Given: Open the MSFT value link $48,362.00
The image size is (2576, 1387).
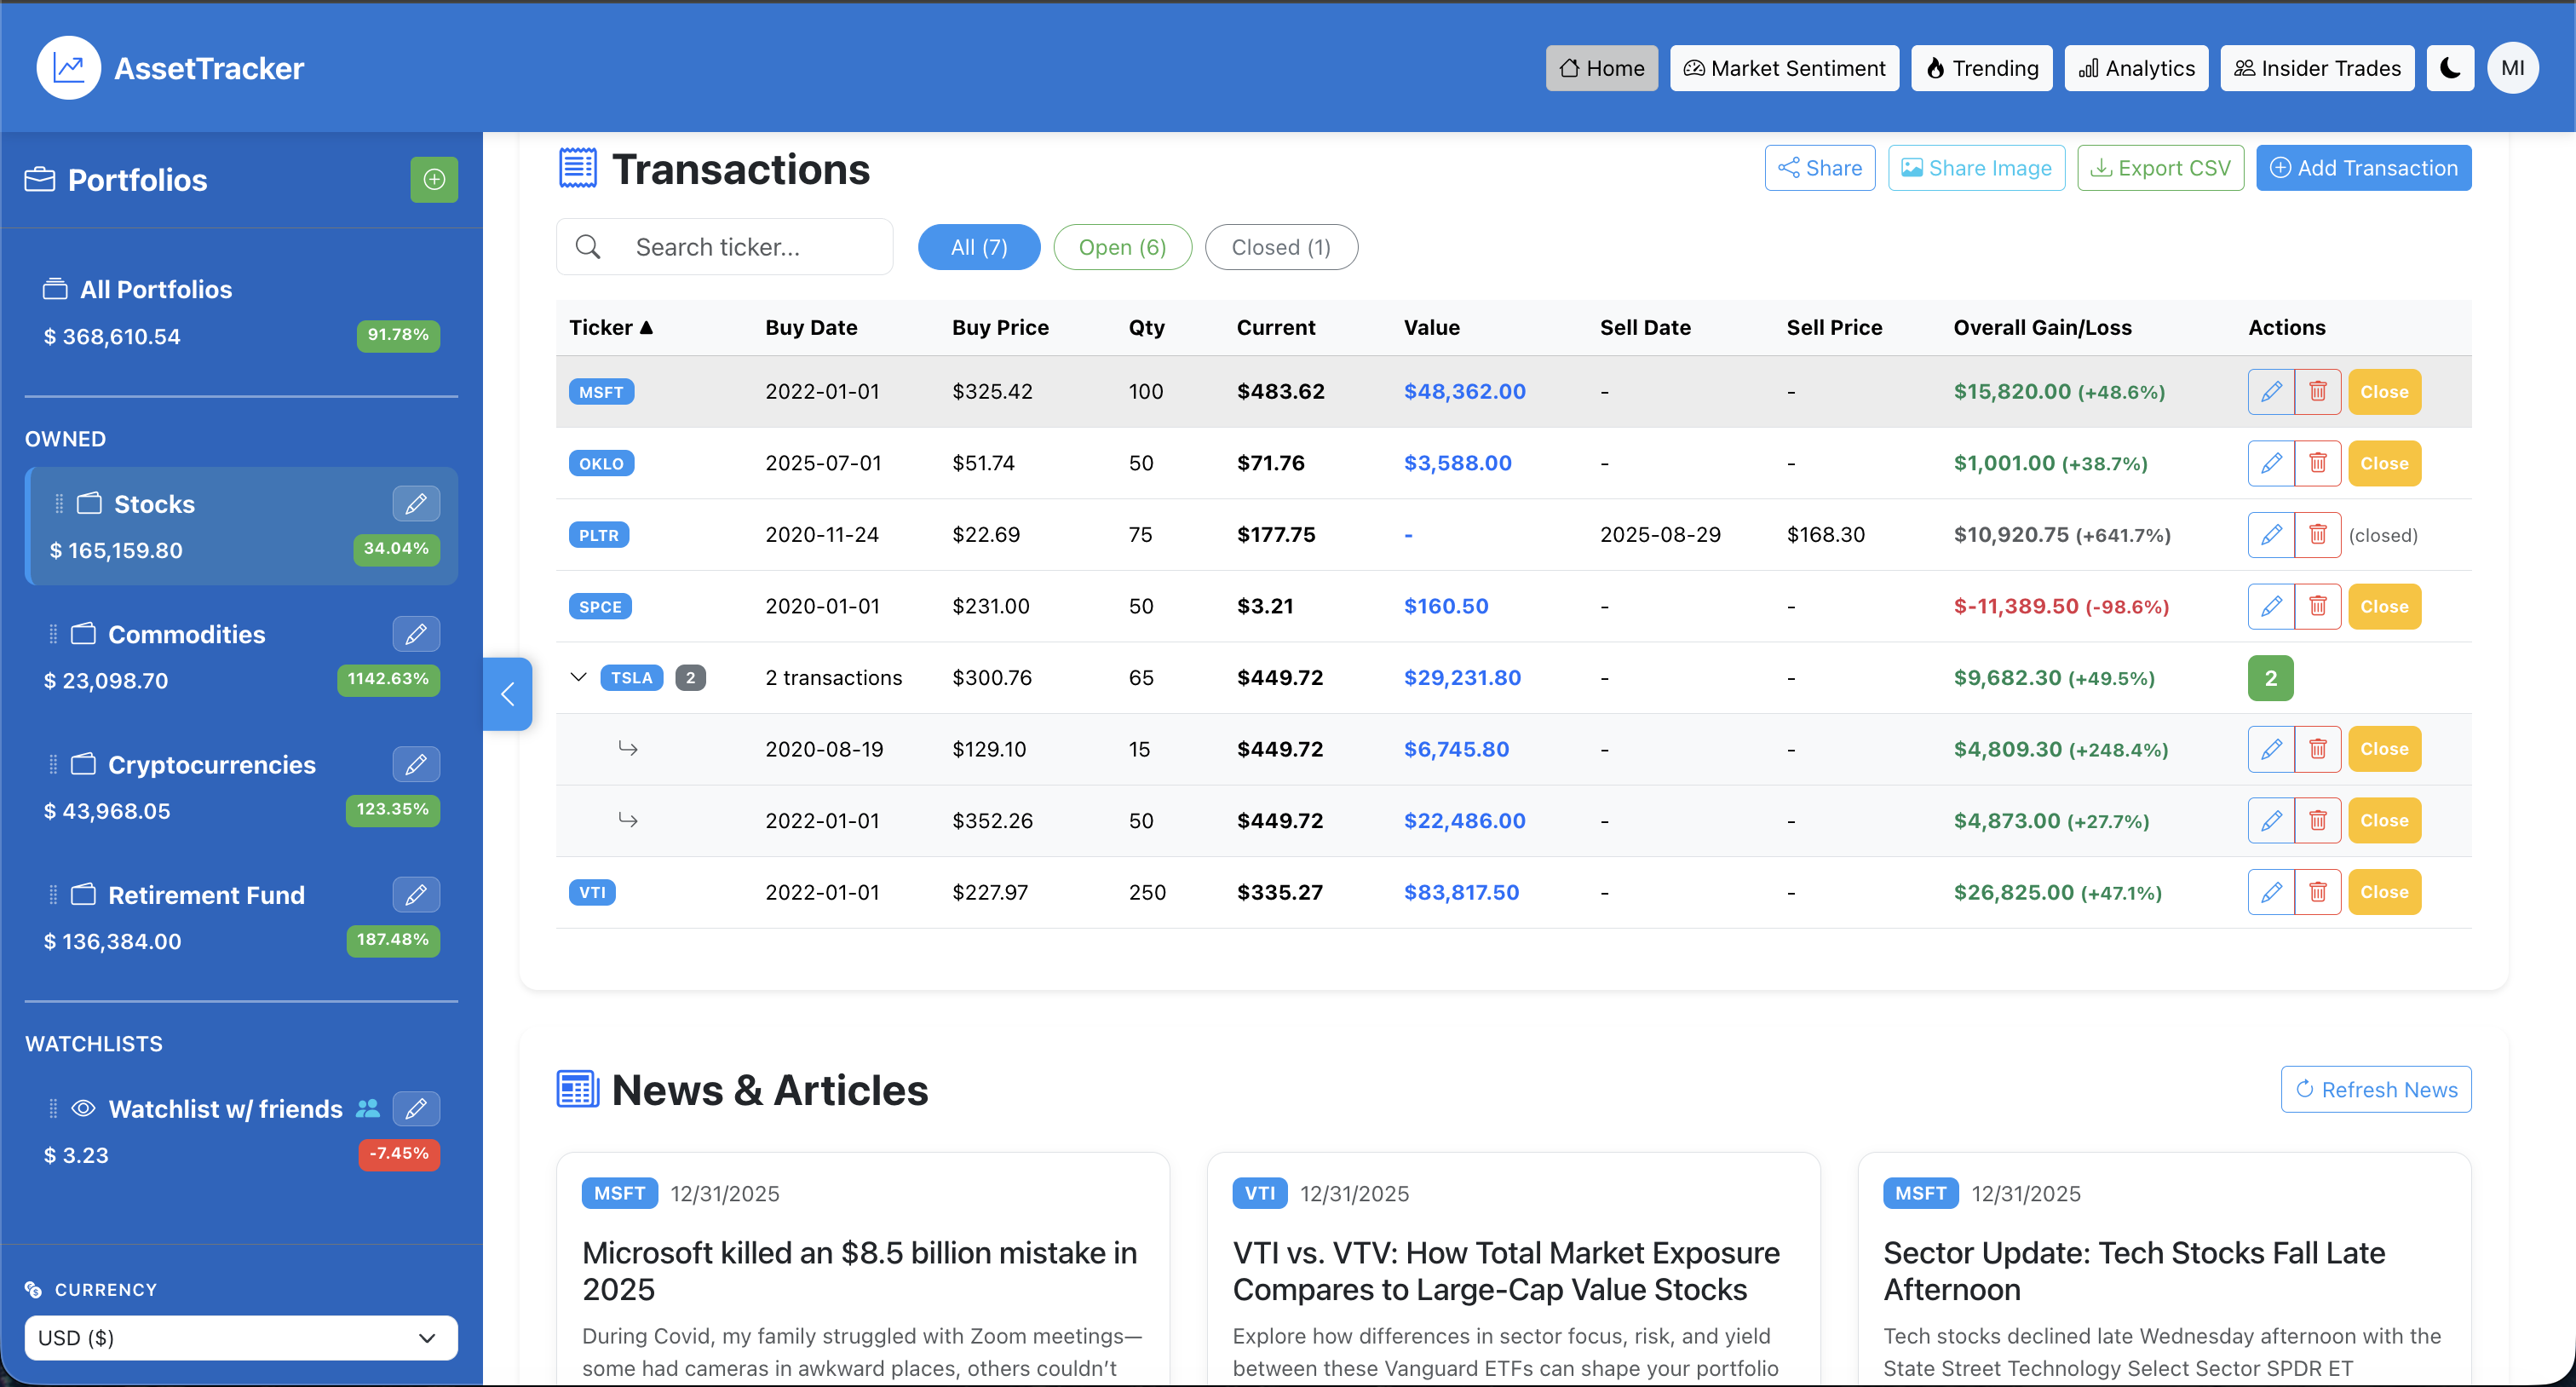Looking at the screenshot, I should coord(1464,391).
